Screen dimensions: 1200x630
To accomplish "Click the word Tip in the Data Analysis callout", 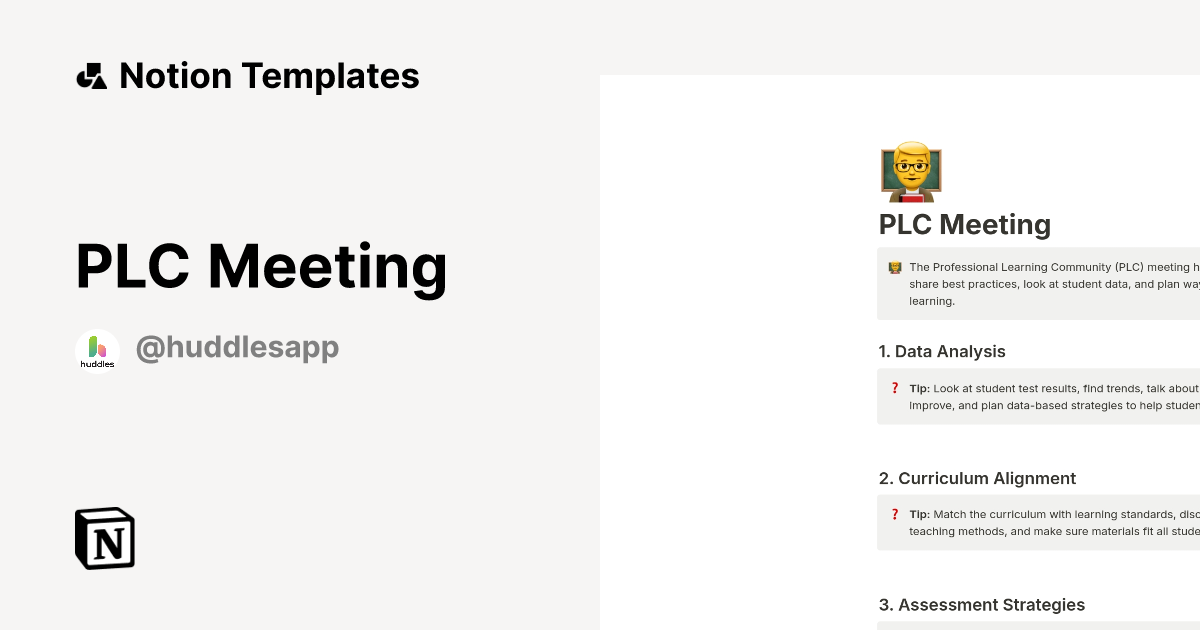I will 918,388.
